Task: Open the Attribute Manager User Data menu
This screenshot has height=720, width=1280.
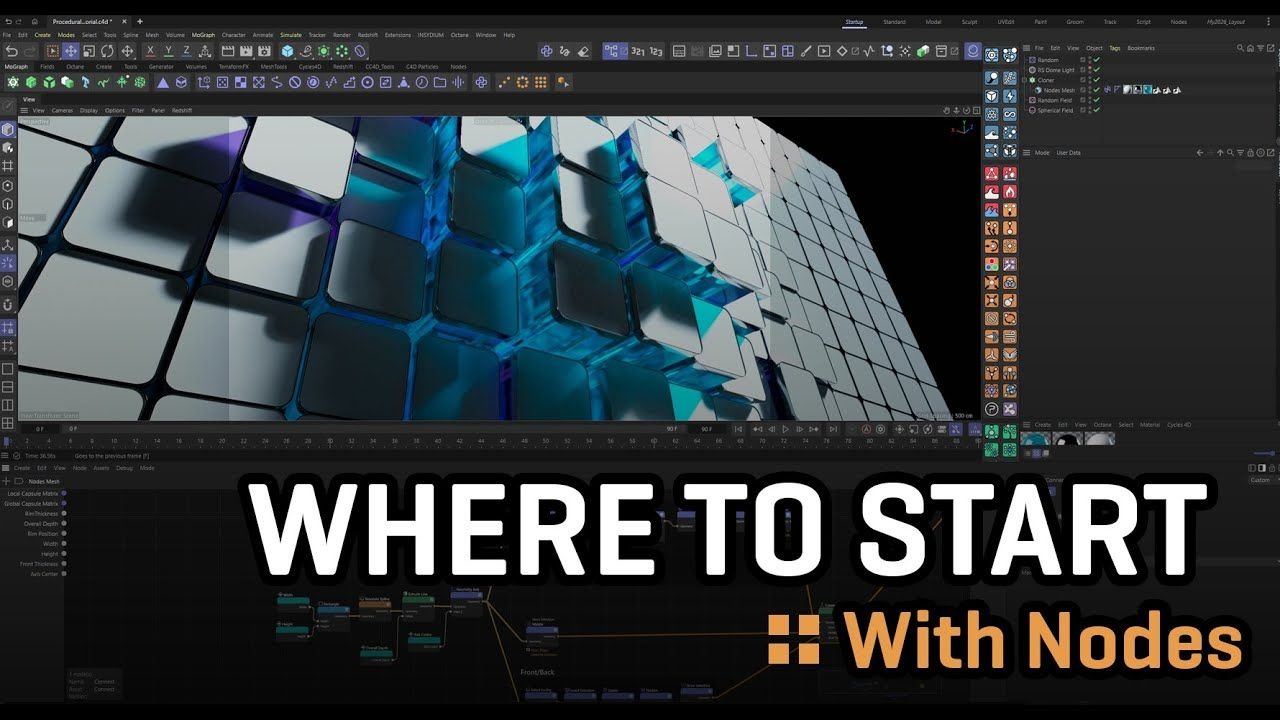Action: coord(1068,153)
